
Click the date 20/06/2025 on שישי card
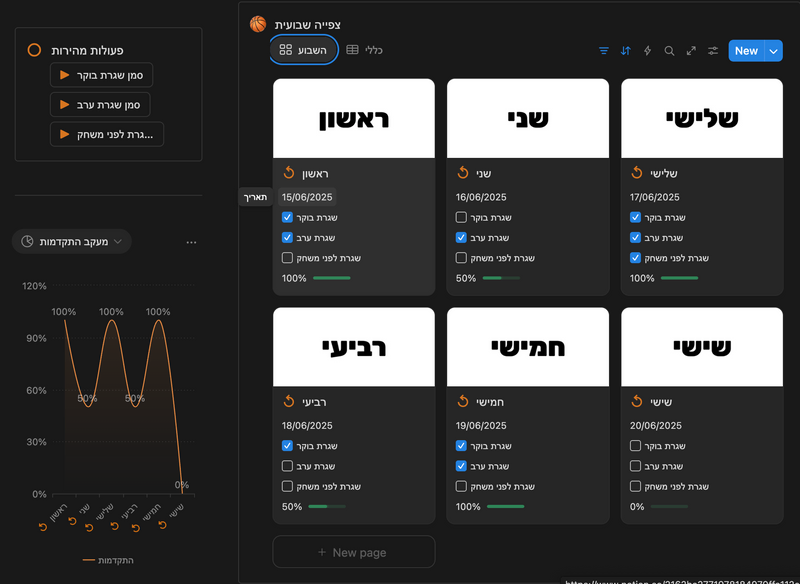point(656,425)
